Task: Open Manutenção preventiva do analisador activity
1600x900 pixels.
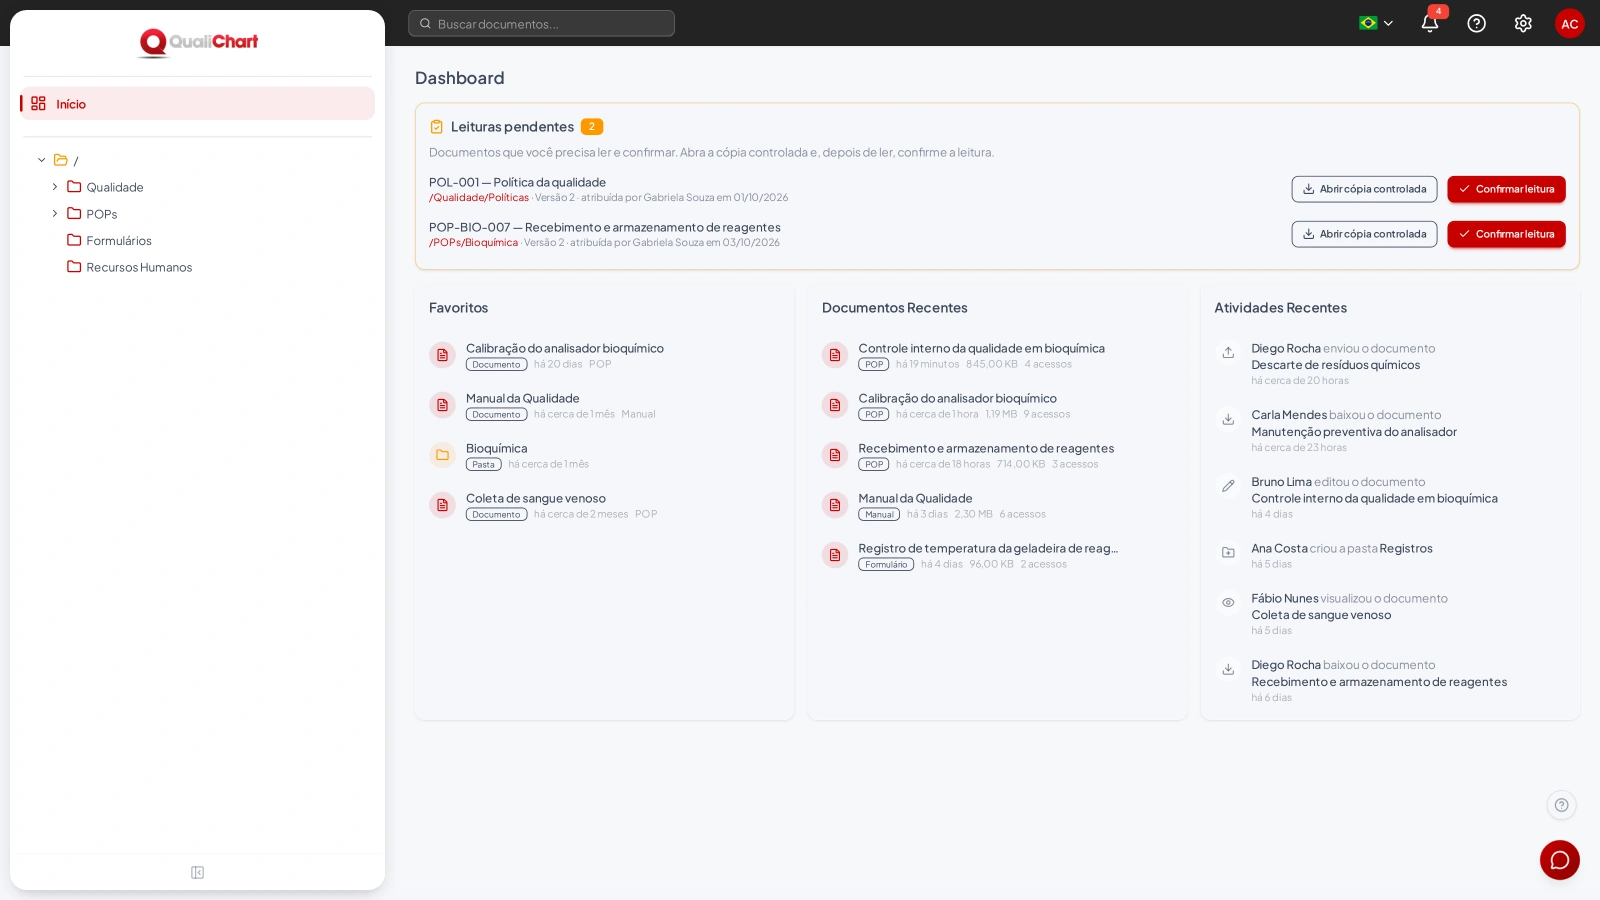Action: (1354, 432)
